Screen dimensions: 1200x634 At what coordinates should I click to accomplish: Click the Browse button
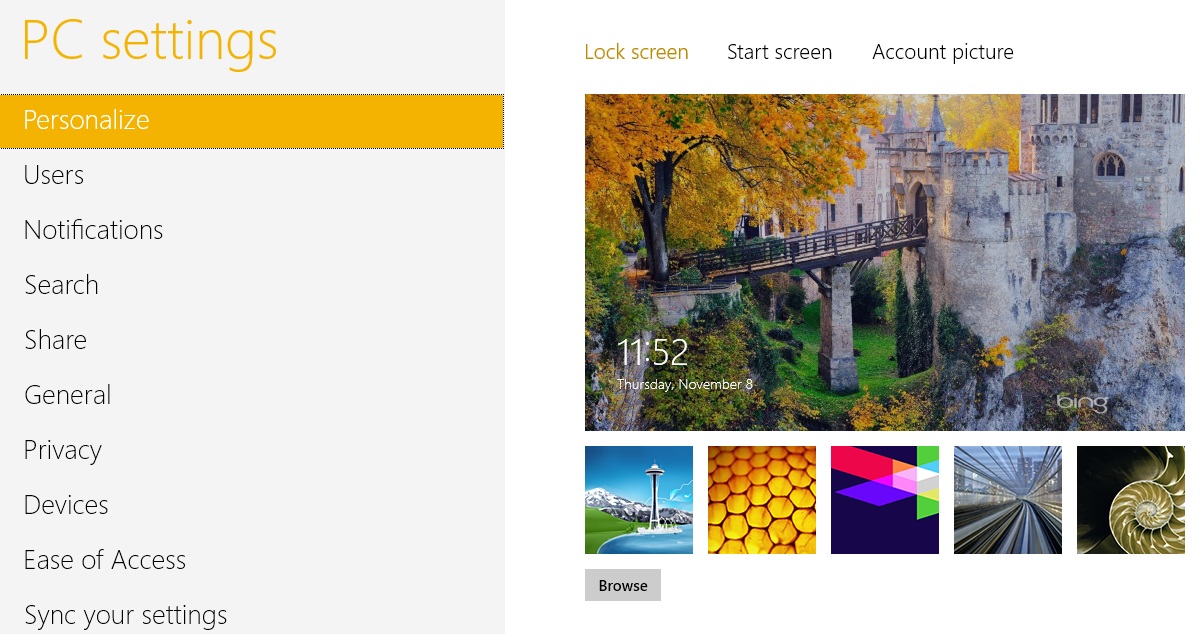(622, 585)
